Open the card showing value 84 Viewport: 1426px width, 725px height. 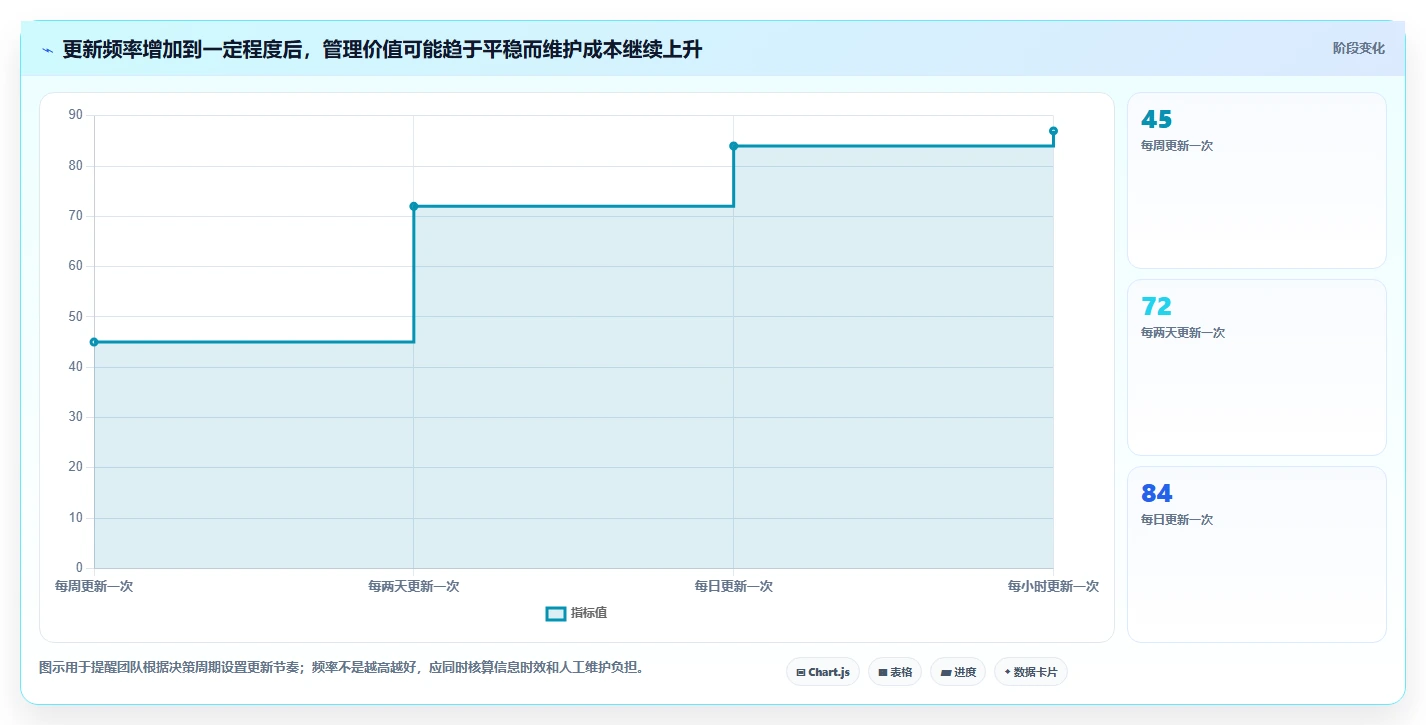pos(1257,554)
